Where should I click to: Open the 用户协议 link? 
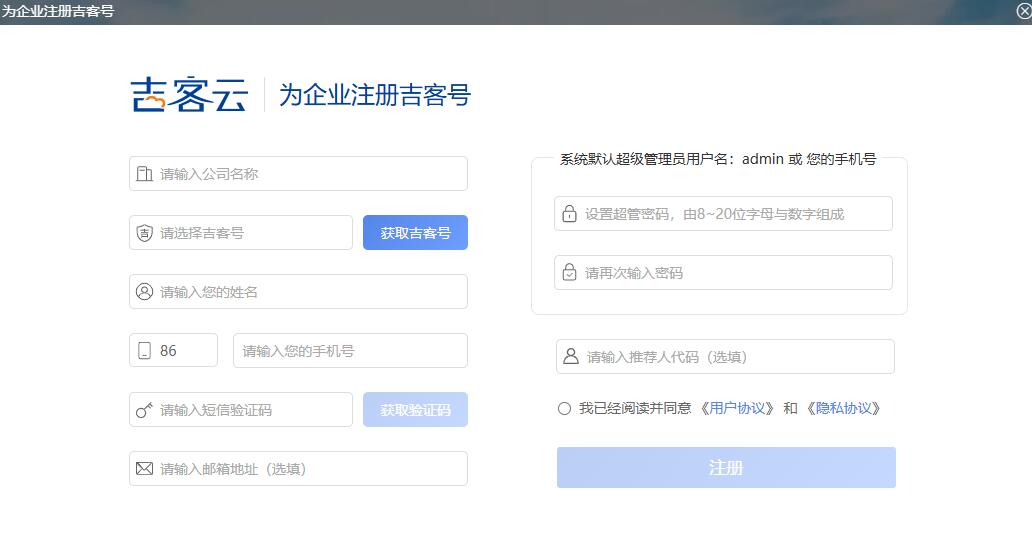(738, 408)
